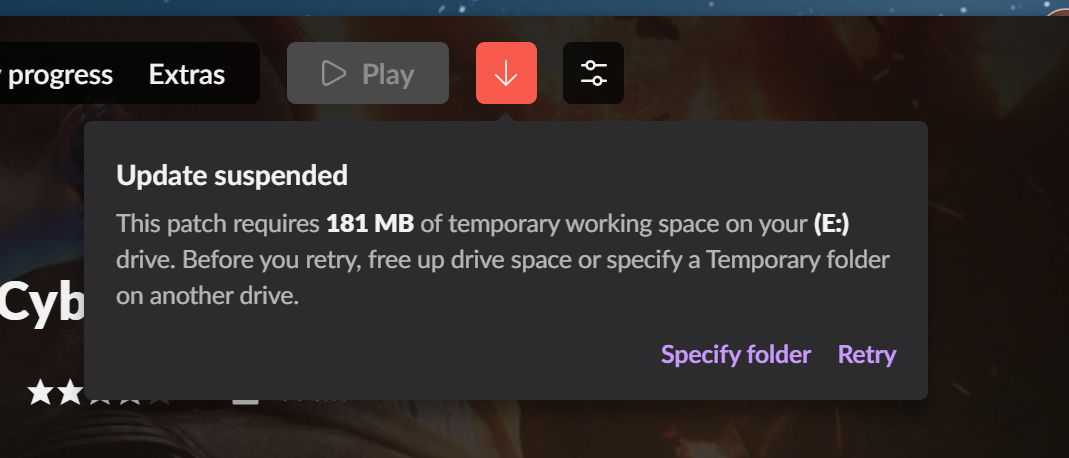Viewport: 1069px width, 458px height.
Task: Select the fourth rating star
Action: (x=129, y=402)
